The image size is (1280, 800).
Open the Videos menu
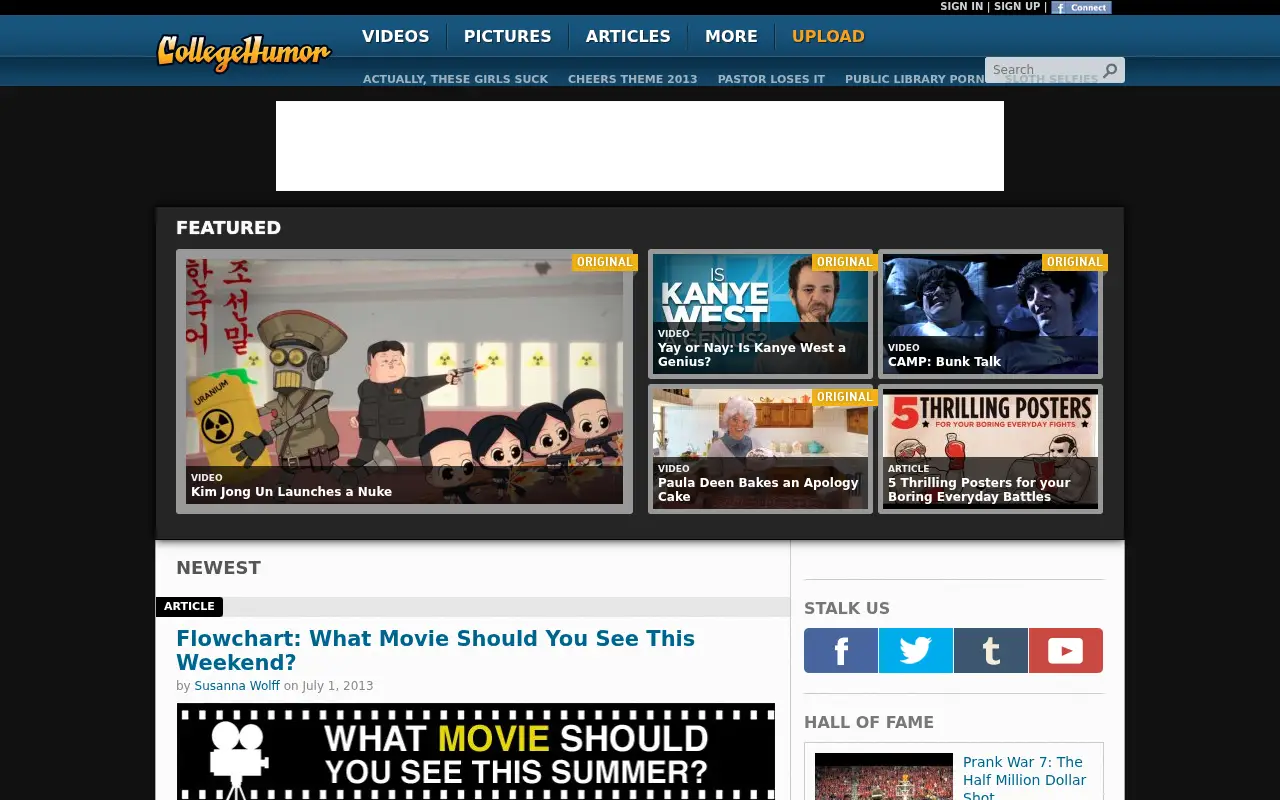[396, 36]
